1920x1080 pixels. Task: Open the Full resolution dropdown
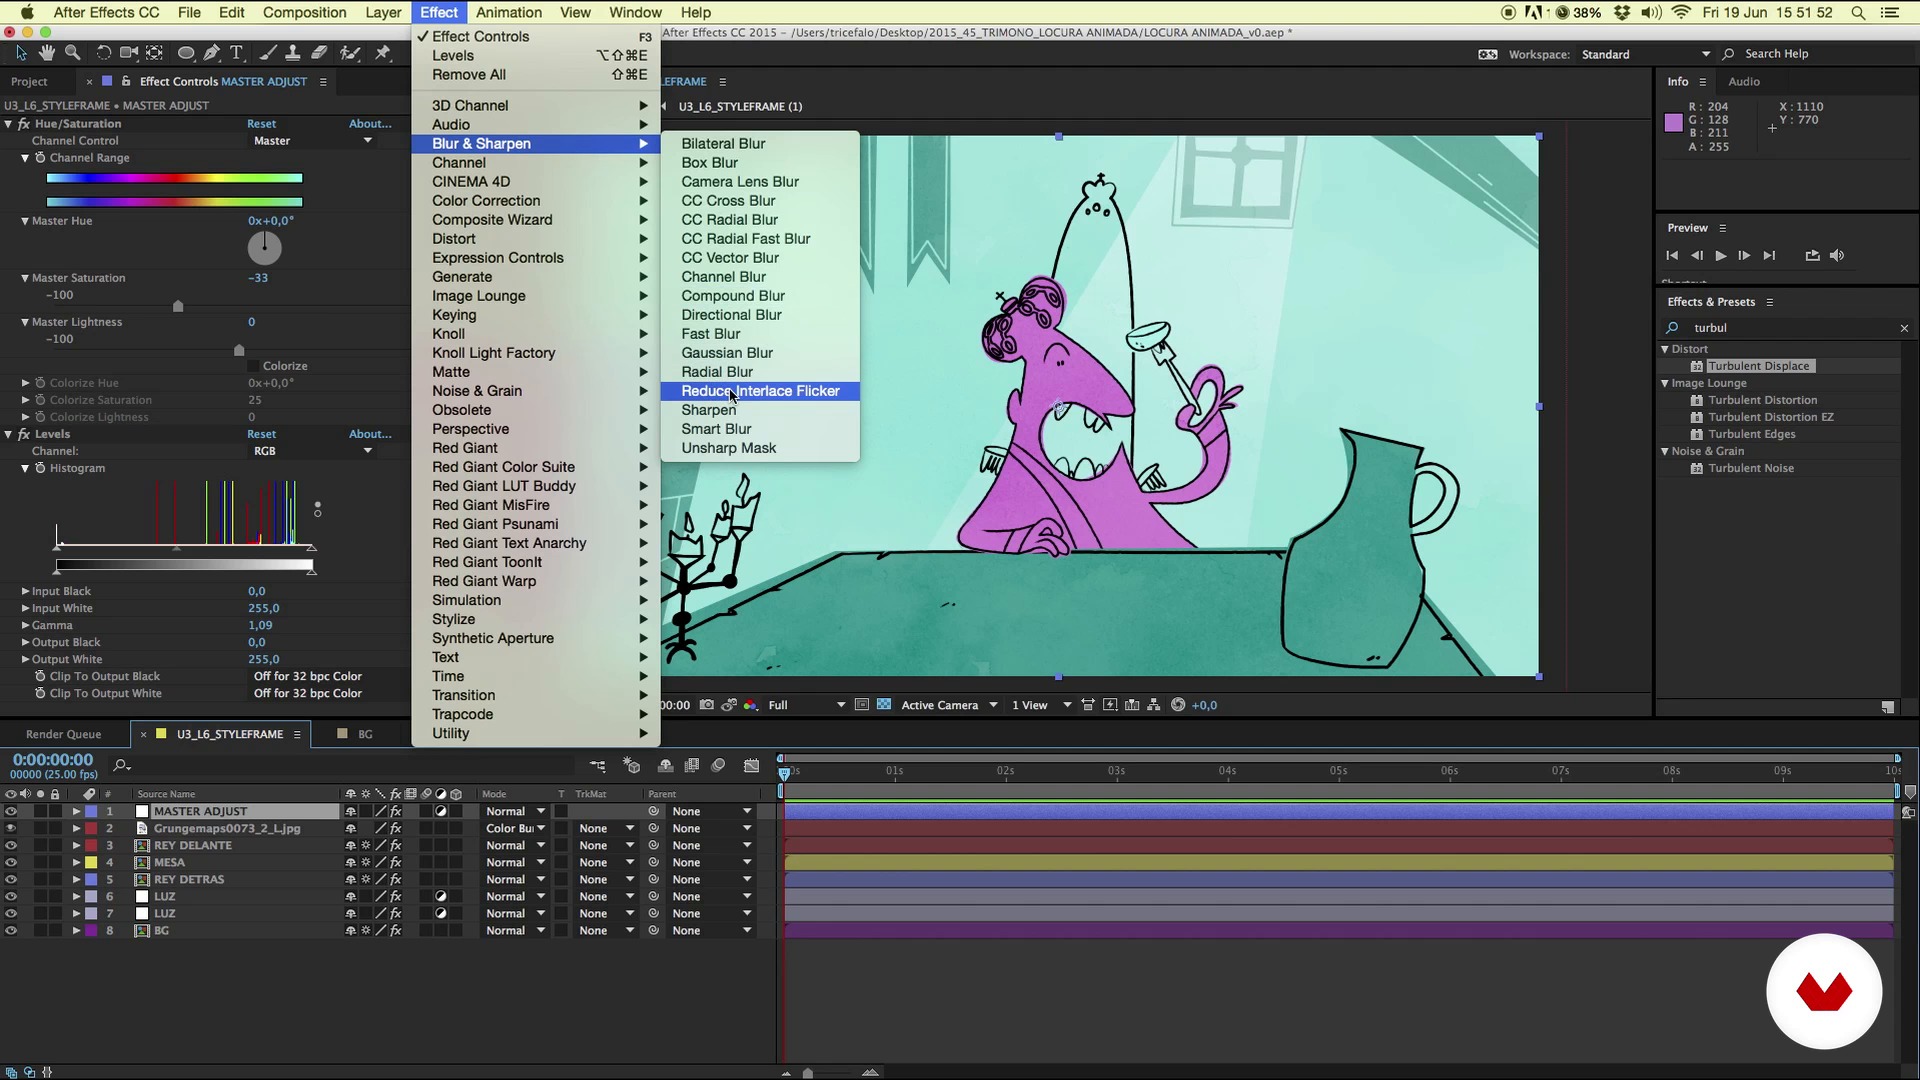pos(806,705)
